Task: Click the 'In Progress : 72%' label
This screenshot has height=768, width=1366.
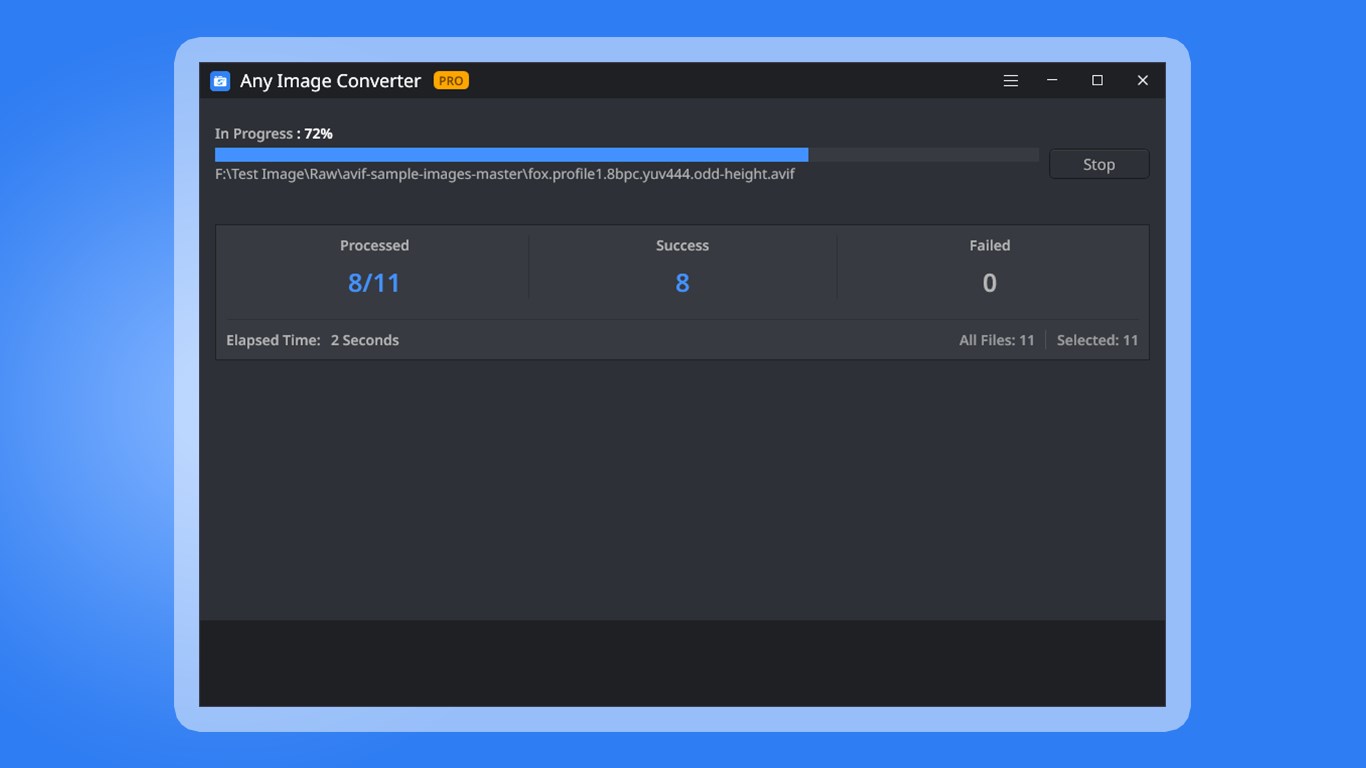Action: click(274, 134)
